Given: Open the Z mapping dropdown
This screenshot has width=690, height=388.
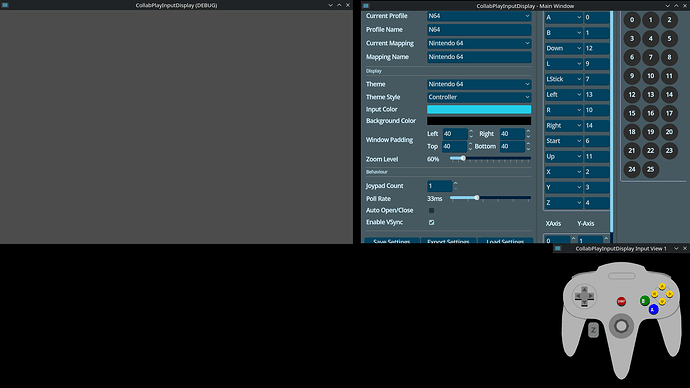Looking at the screenshot, I should (563, 203).
